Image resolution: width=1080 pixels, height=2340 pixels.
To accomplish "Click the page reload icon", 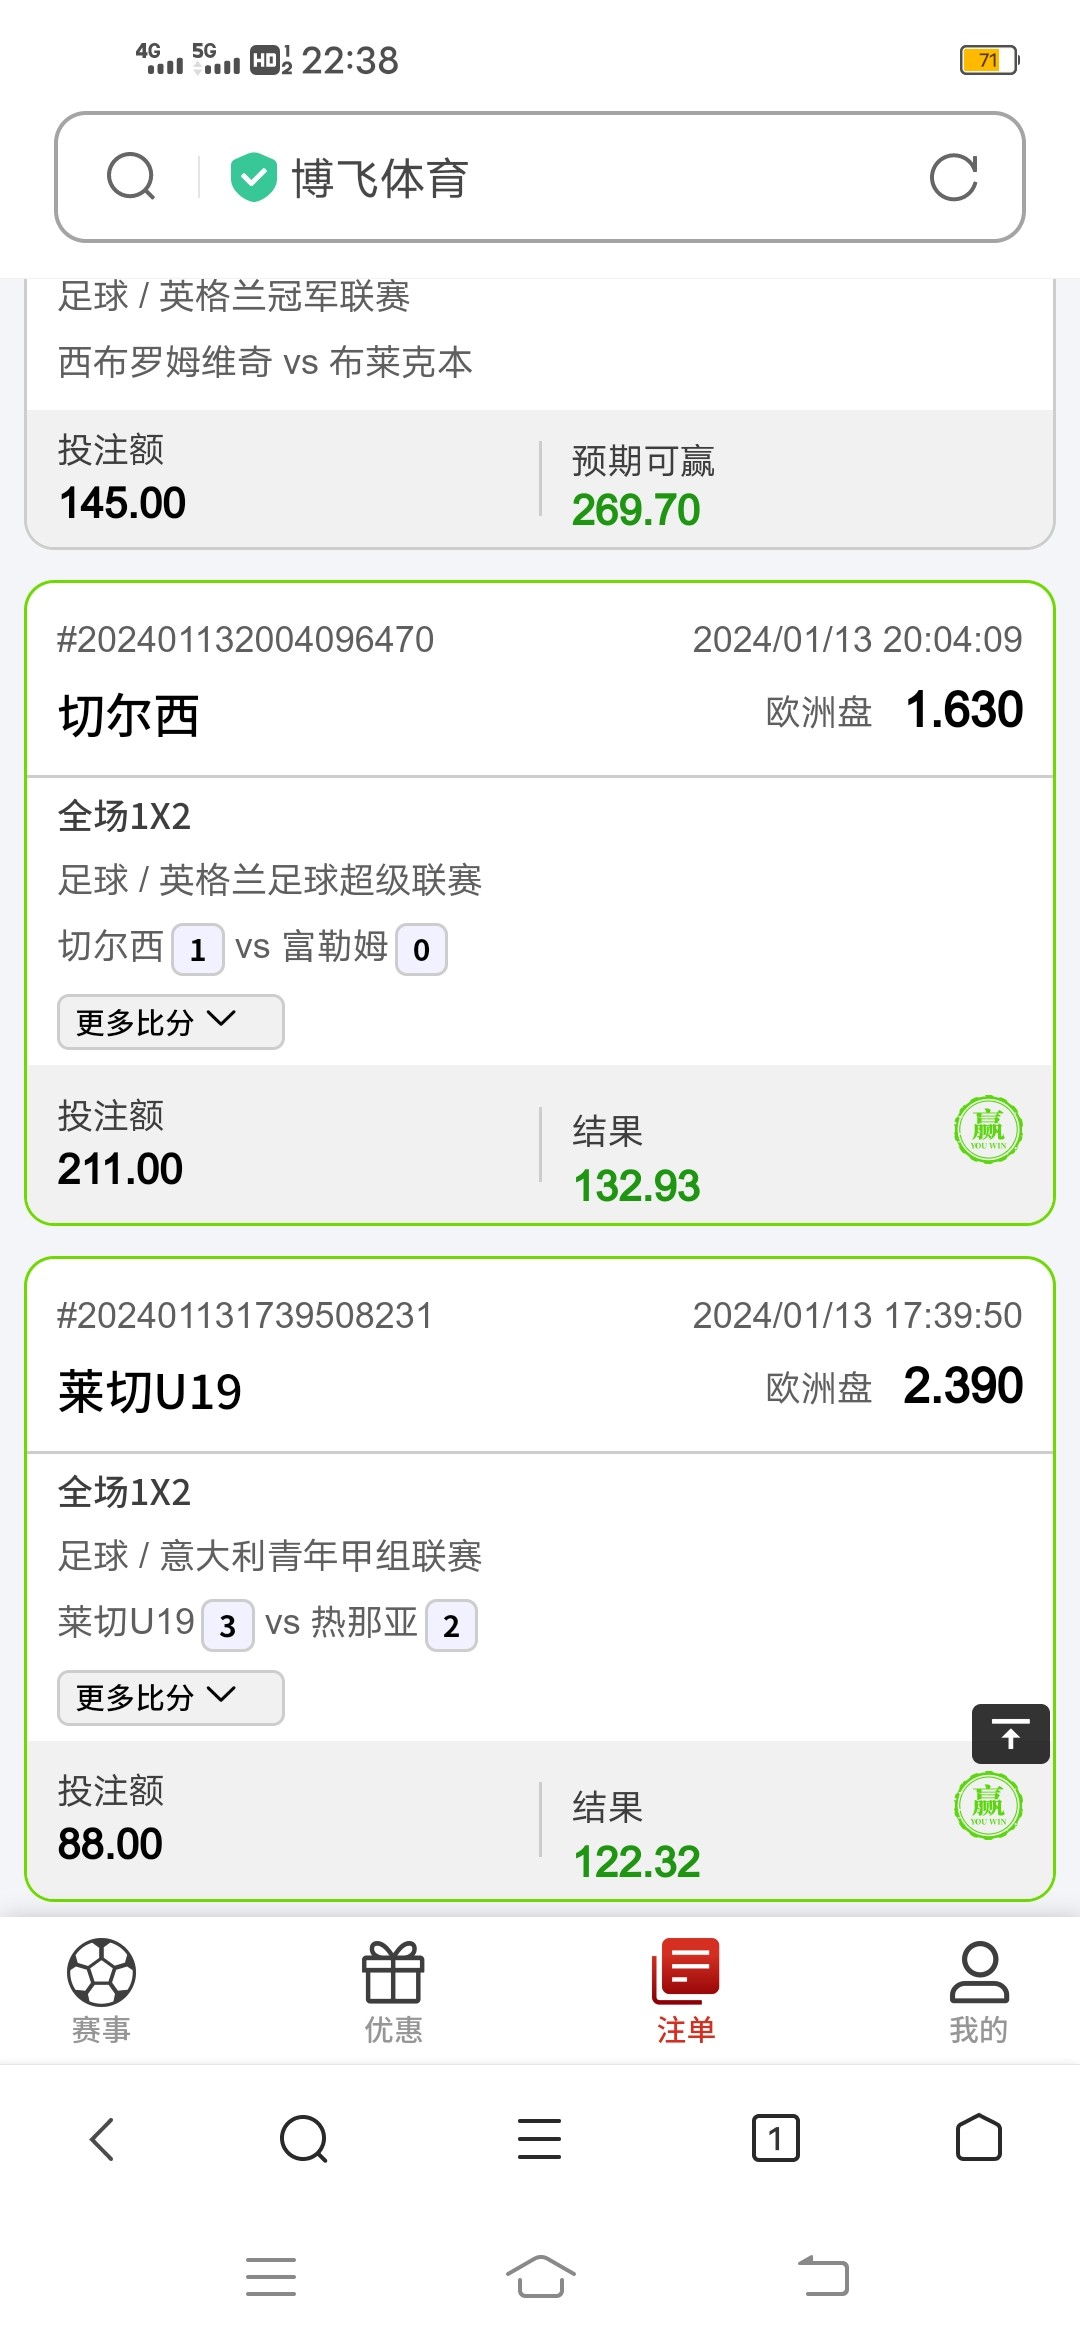I will click(953, 177).
